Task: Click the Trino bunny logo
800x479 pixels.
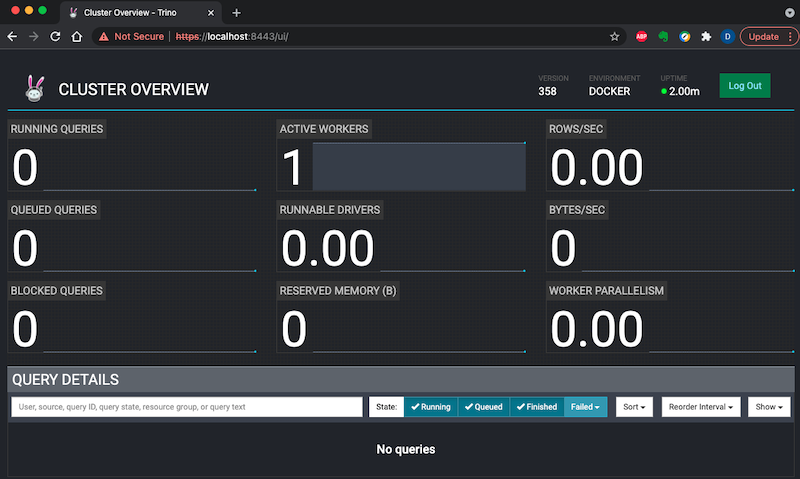Action: [x=35, y=89]
